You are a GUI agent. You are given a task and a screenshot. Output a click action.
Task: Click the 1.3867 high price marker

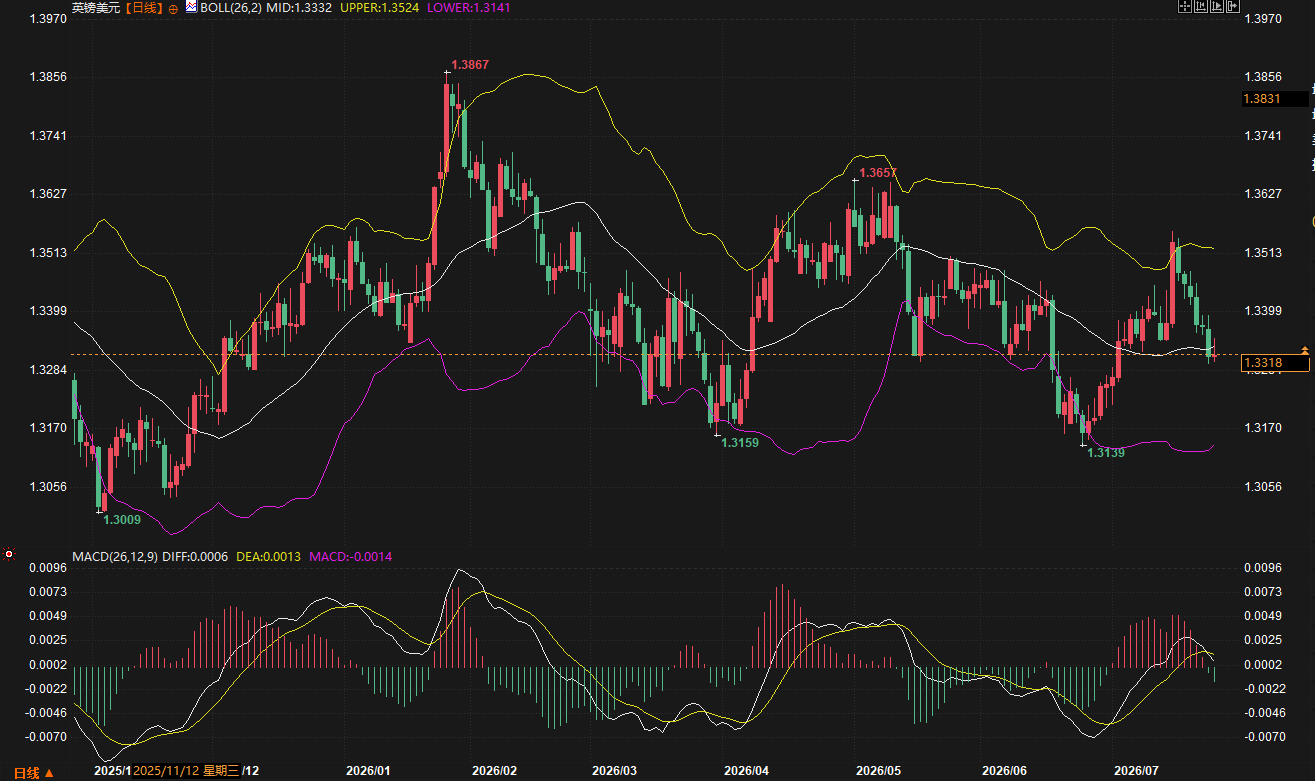[x=470, y=65]
